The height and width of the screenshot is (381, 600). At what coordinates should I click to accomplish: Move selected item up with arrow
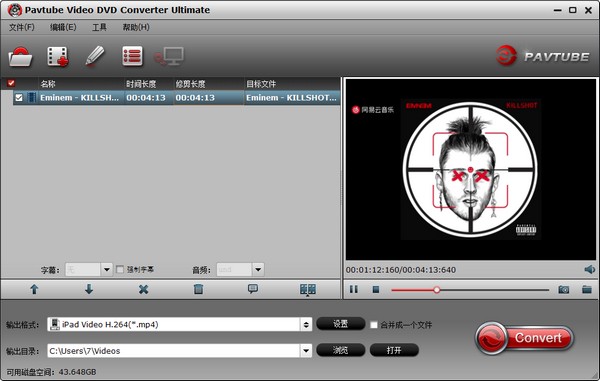point(34,289)
